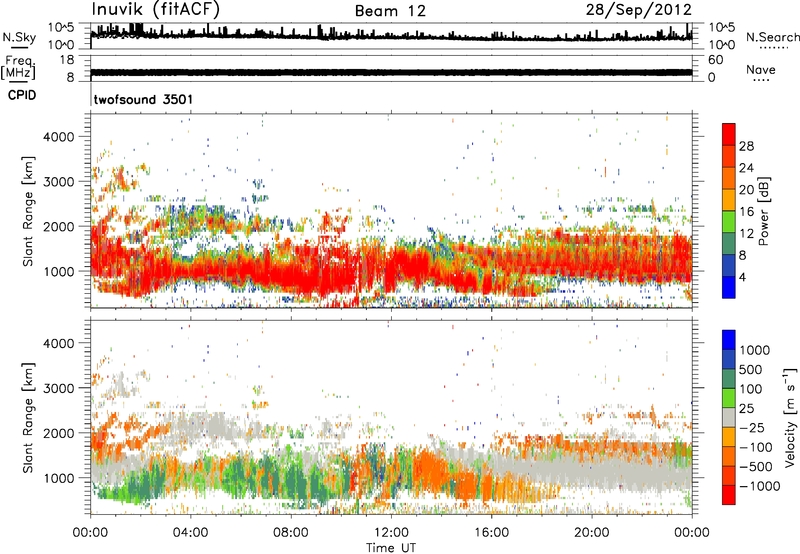The width and height of the screenshot is (800, 554).
Task: Click the power colorbar value 28
Action: tap(746, 146)
